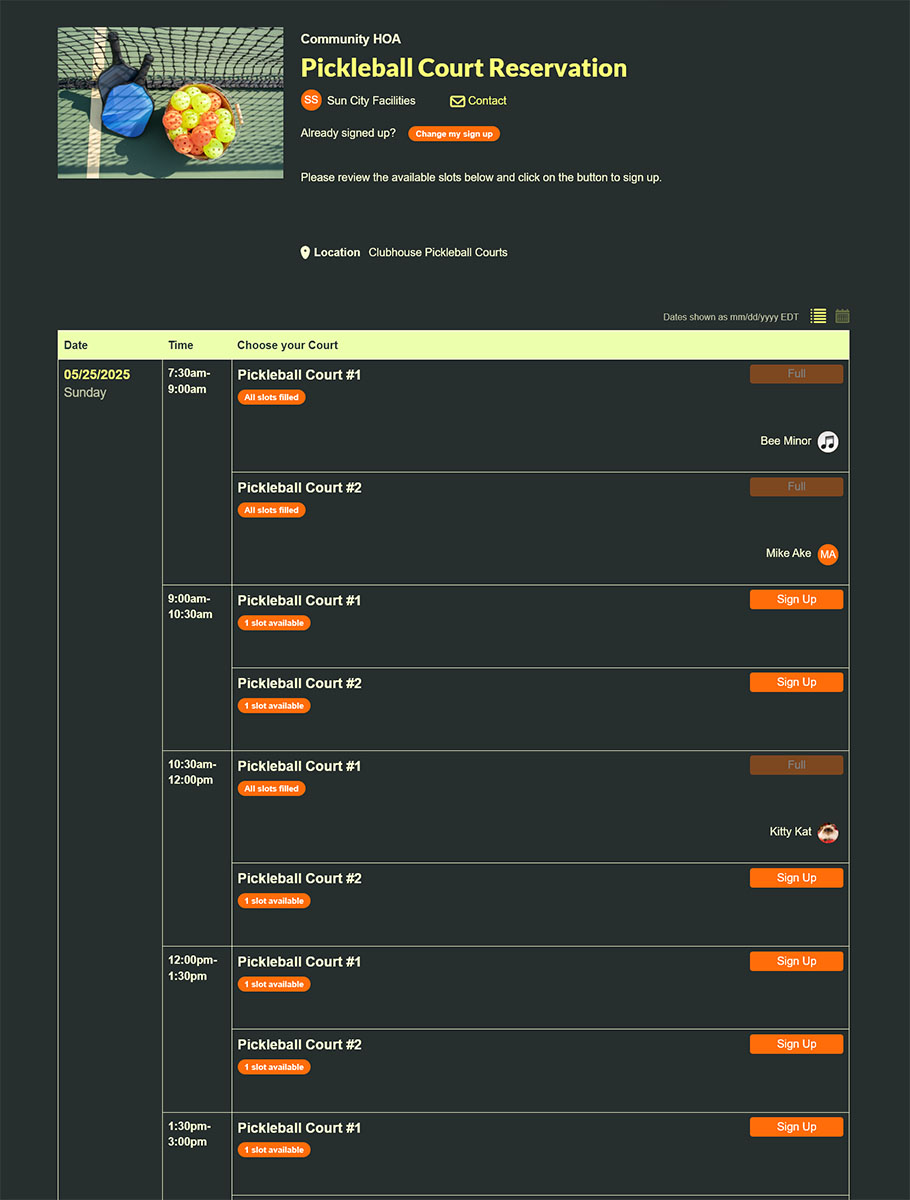Switch to calendar view icon
Screen dimensions: 910x1200
(x=842, y=316)
